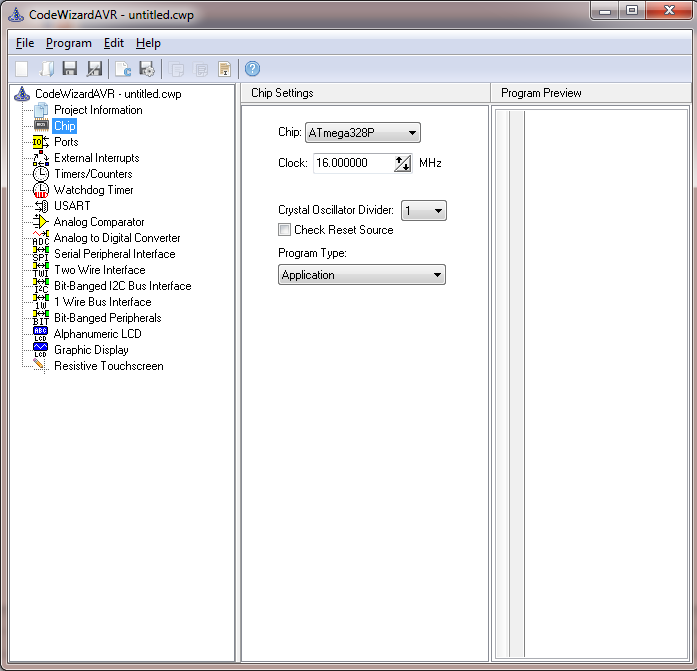This screenshot has width=697, height=671.
Task: Select External Interrupts in the tree
Action: tap(96, 158)
